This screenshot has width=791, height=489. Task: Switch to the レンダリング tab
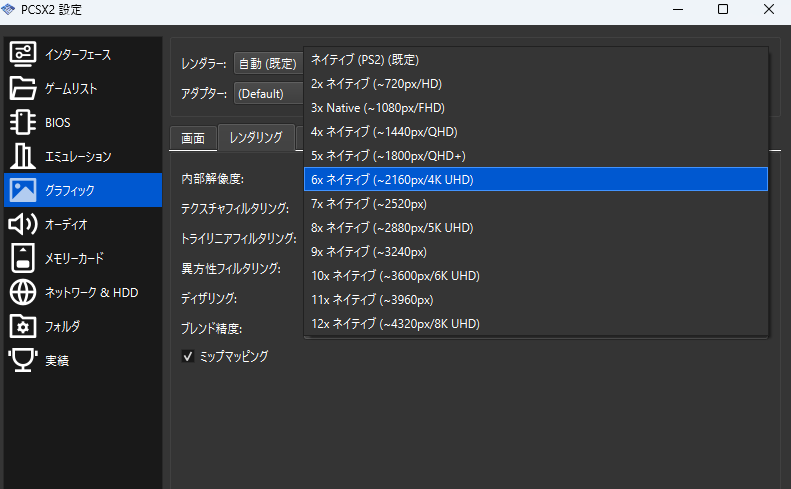click(x=256, y=137)
